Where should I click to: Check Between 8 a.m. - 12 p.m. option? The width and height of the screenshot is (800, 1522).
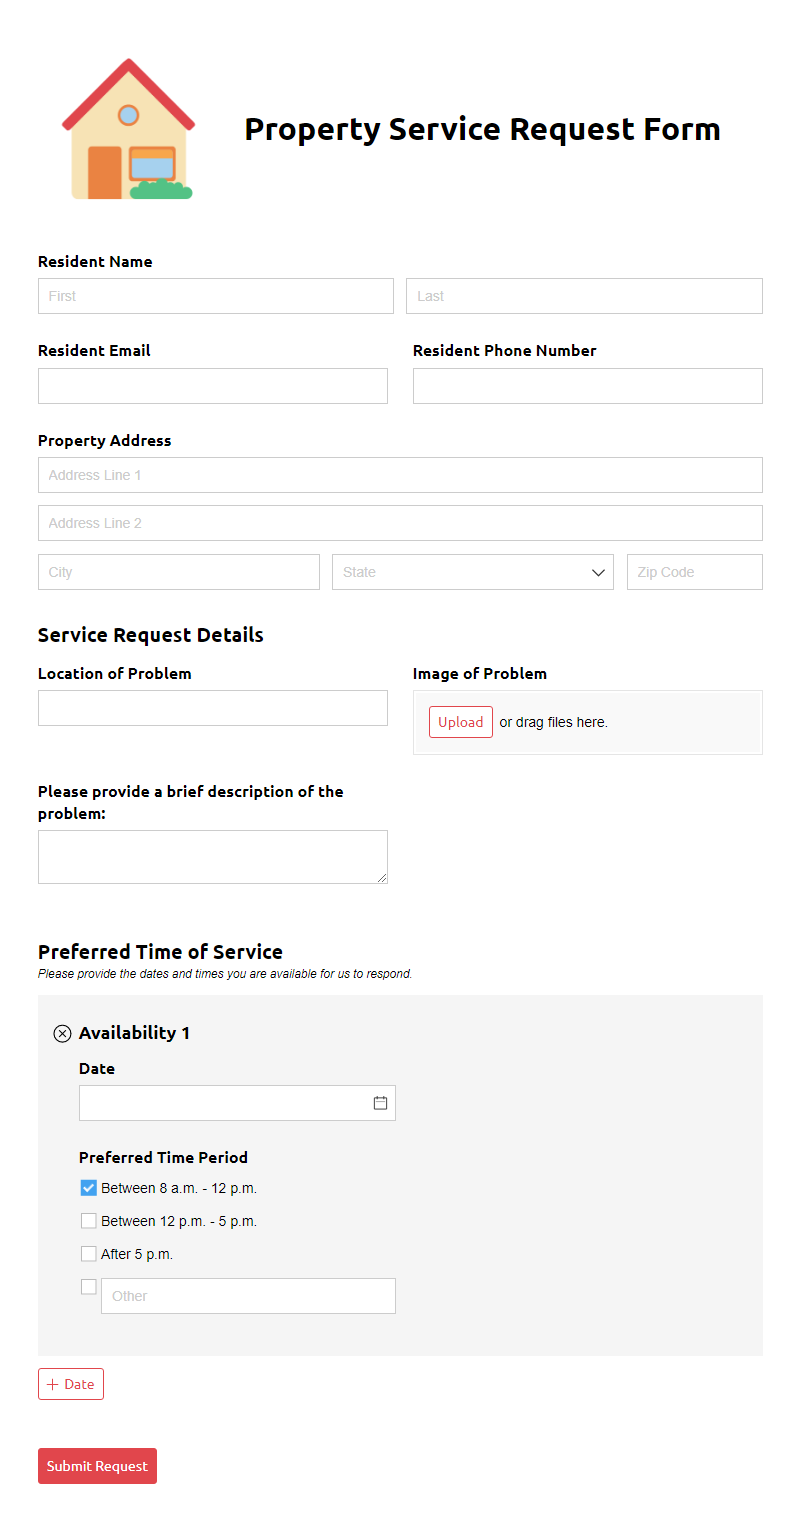point(89,1188)
